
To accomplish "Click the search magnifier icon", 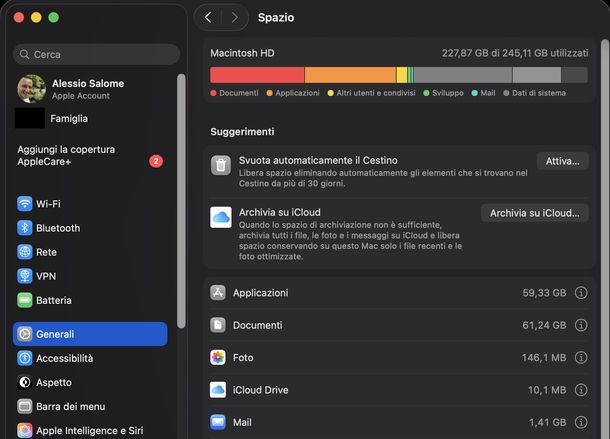I will 25,54.
